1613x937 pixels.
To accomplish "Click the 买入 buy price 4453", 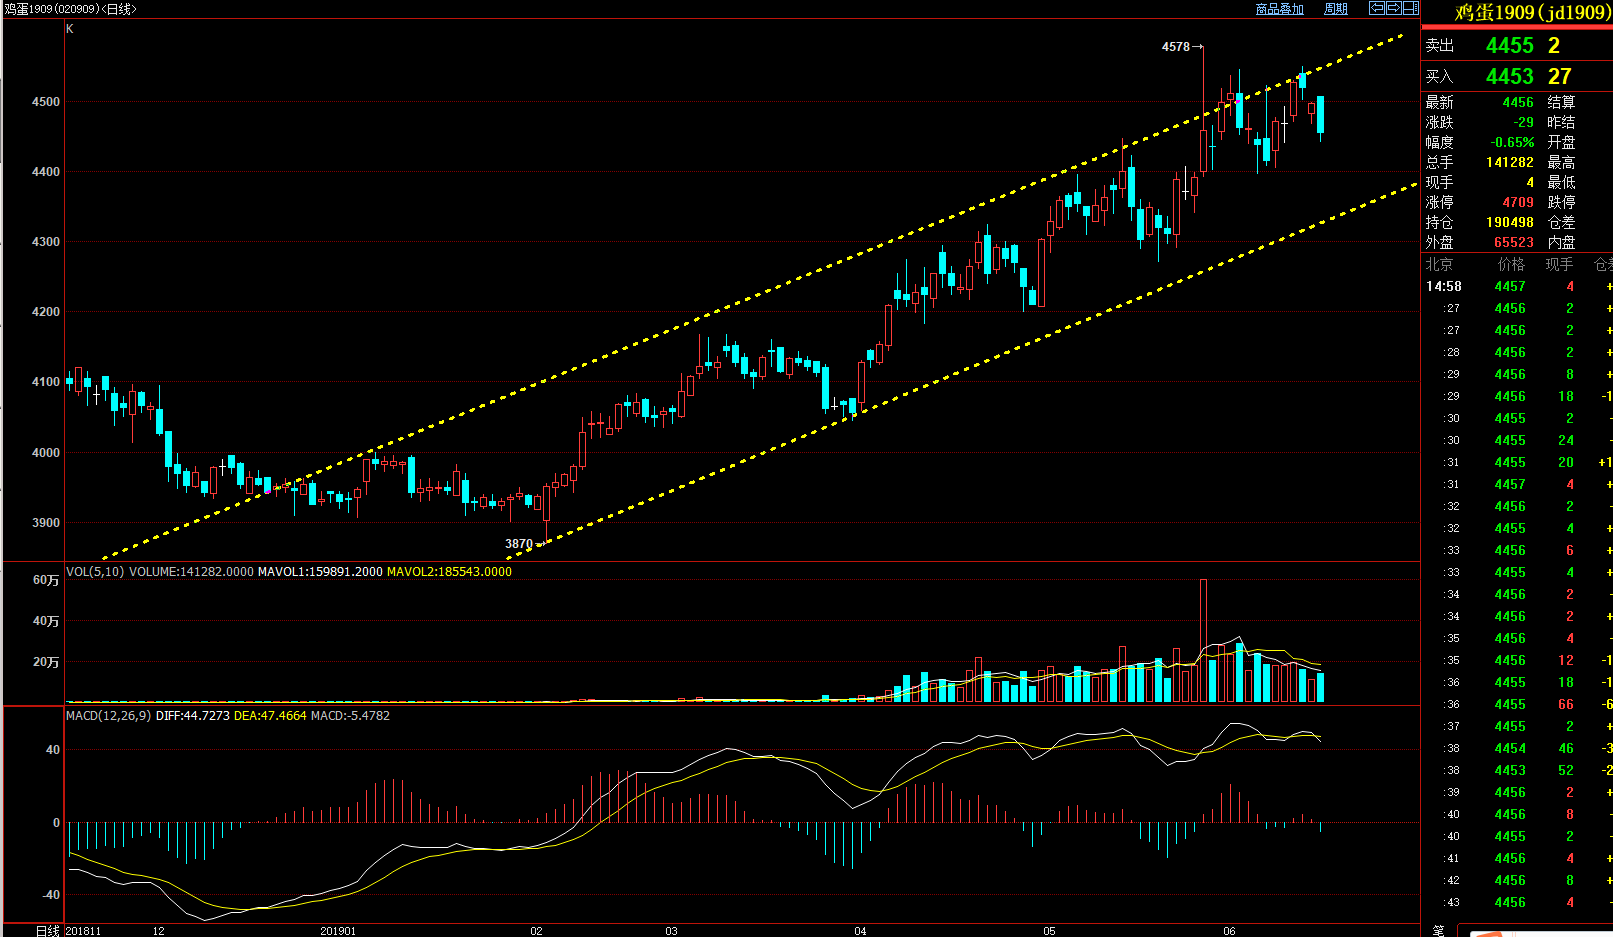I will tap(1509, 76).
